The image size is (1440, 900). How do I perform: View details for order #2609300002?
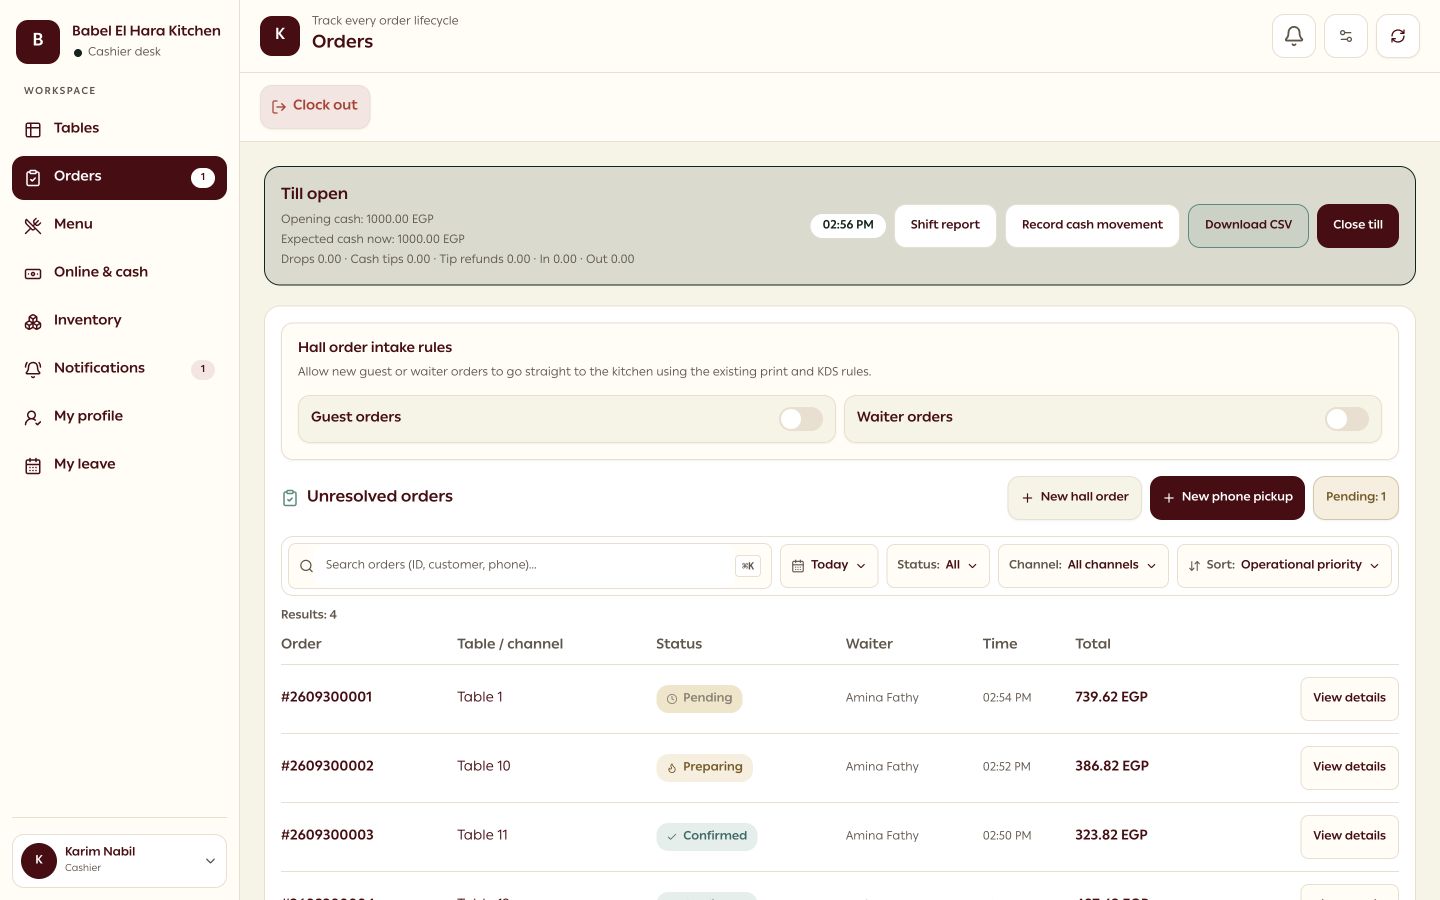coord(1349,768)
